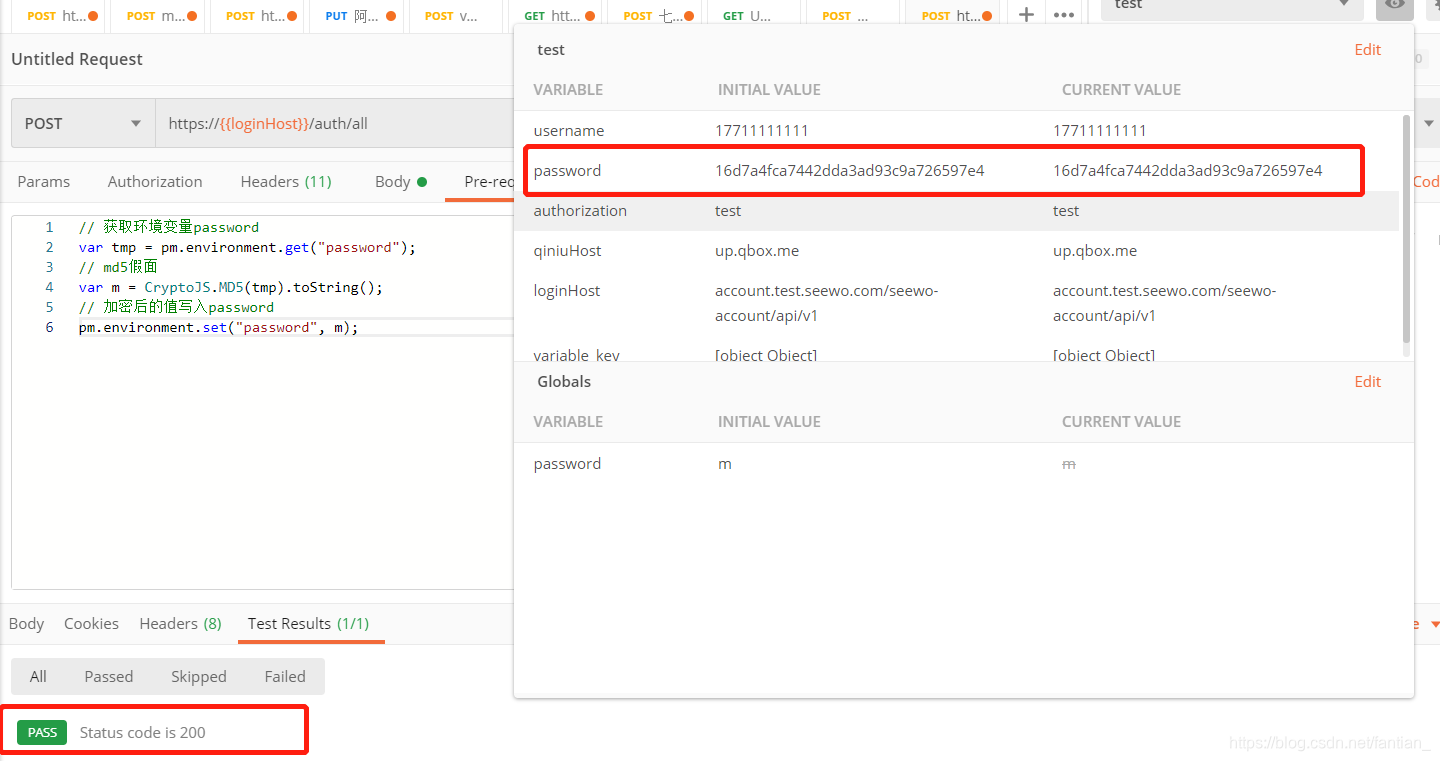1440x761 pixels.
Task: Open the response Cookies tab
Action: (x=91, y=624)
